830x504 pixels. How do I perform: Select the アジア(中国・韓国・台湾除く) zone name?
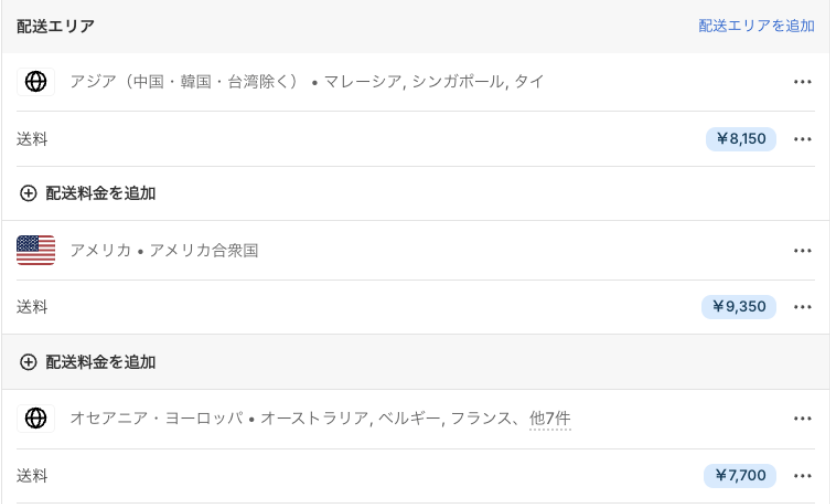coord(185,82)
